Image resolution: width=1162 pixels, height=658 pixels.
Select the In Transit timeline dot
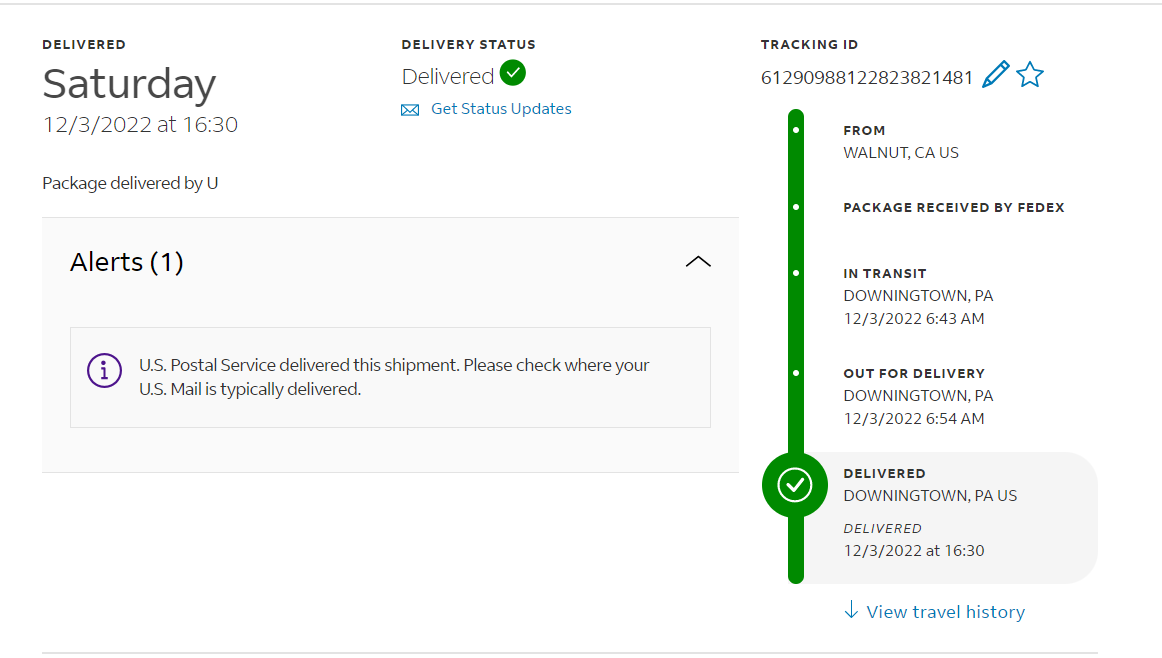(x=796, y=273)
